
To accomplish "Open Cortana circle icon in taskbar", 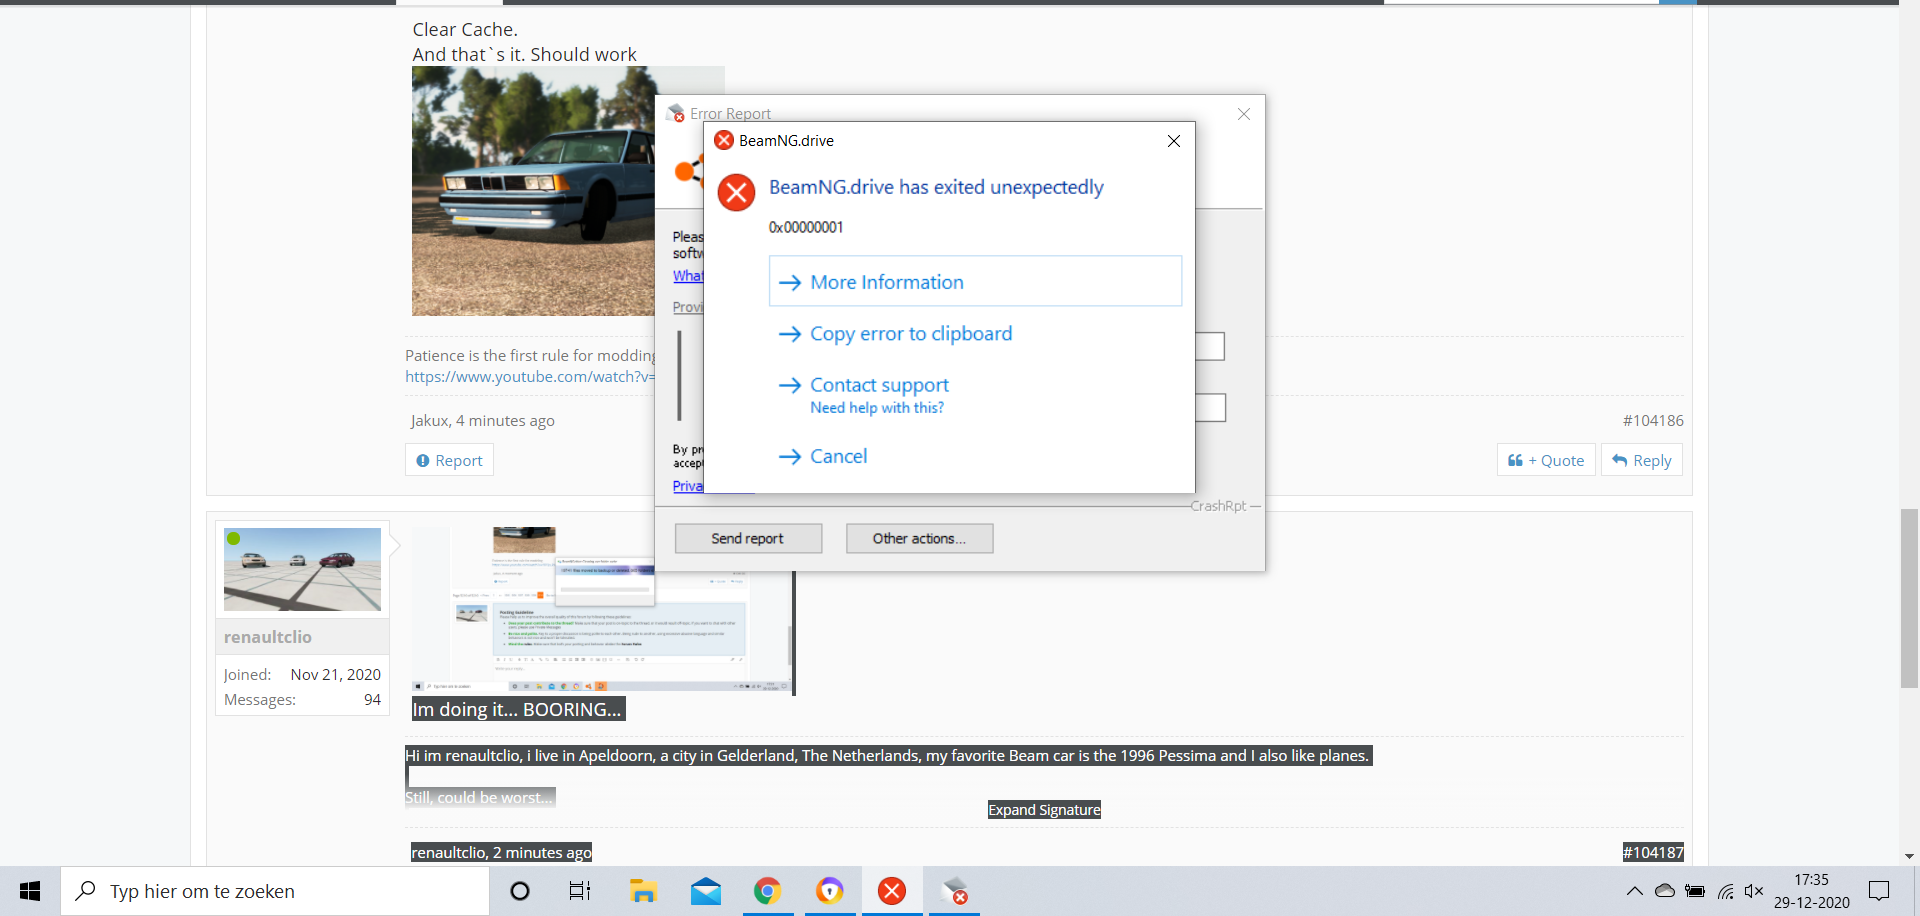I will pos(520,891).
